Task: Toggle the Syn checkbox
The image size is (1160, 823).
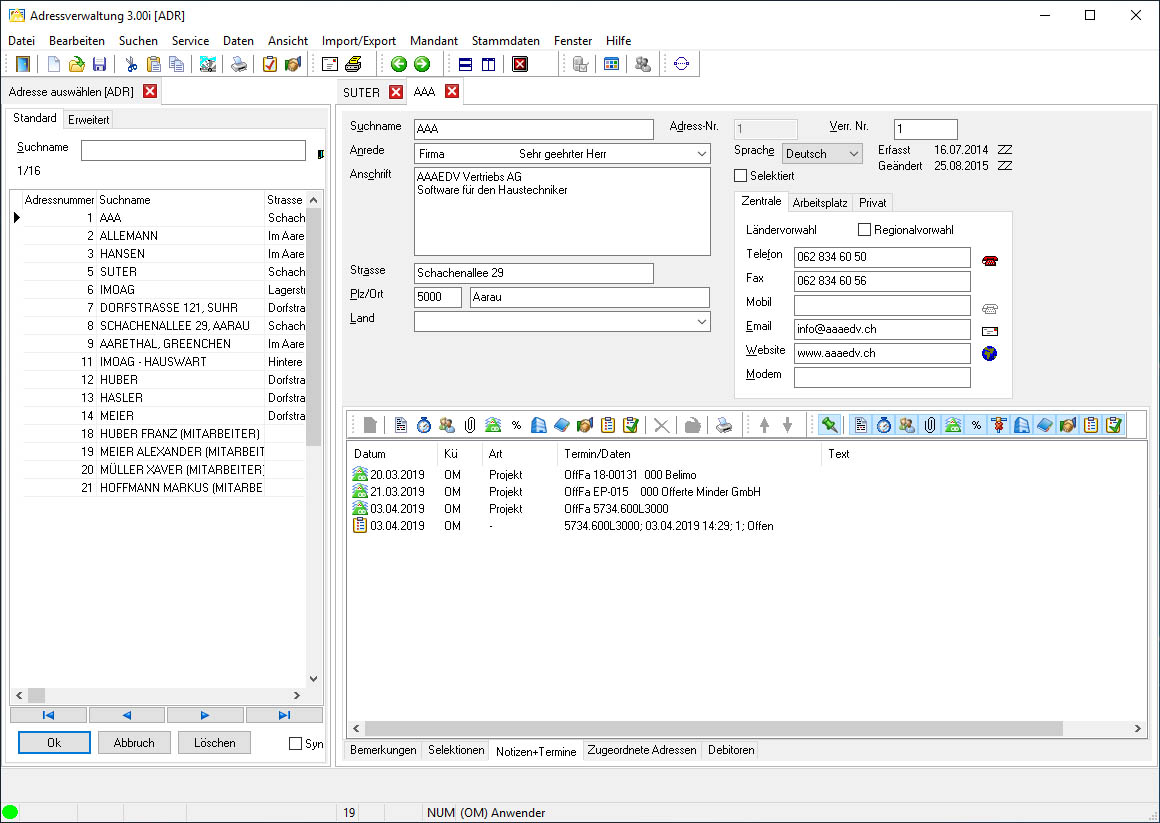Action: [295, 743]
